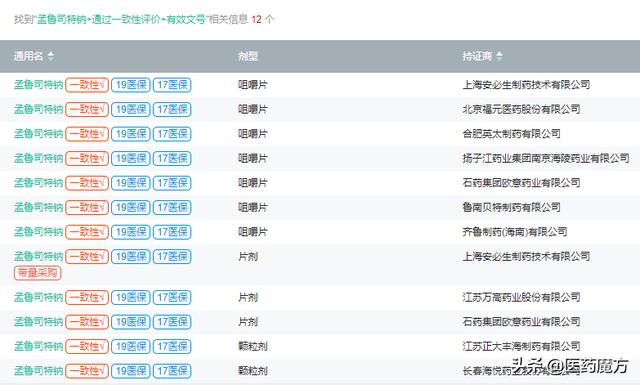Click 19医保 tag in 北京福元医药 row
This screenshot has width=640, height=385.
tap(131, 109)
